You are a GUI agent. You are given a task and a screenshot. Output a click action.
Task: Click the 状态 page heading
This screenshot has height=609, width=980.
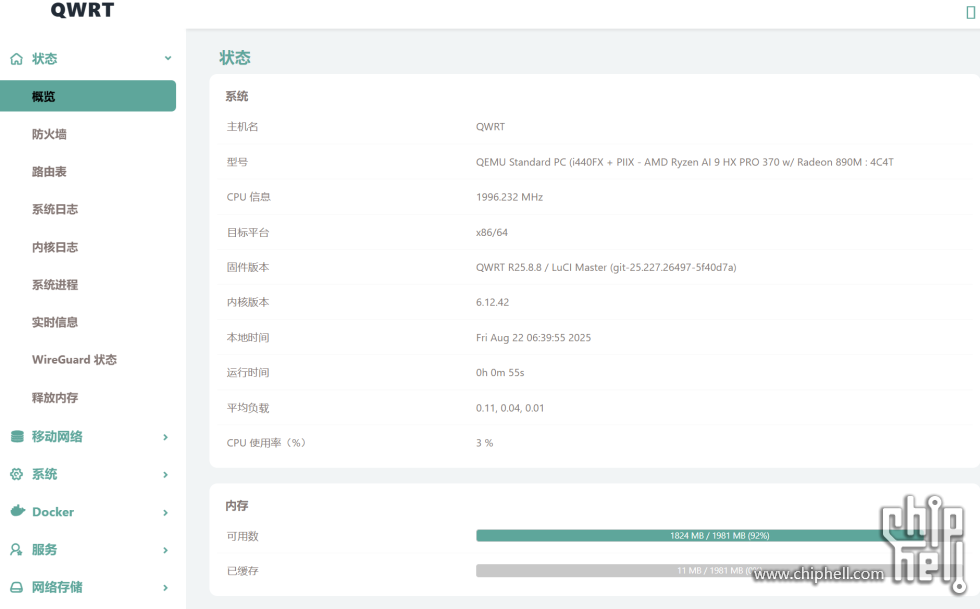pyautogui.click(x=235, y=58)
